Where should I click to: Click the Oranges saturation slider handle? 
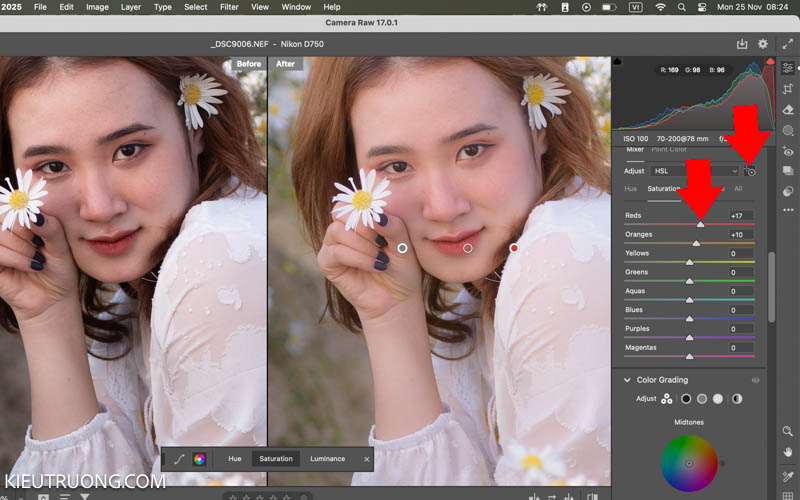click(696, 243)
